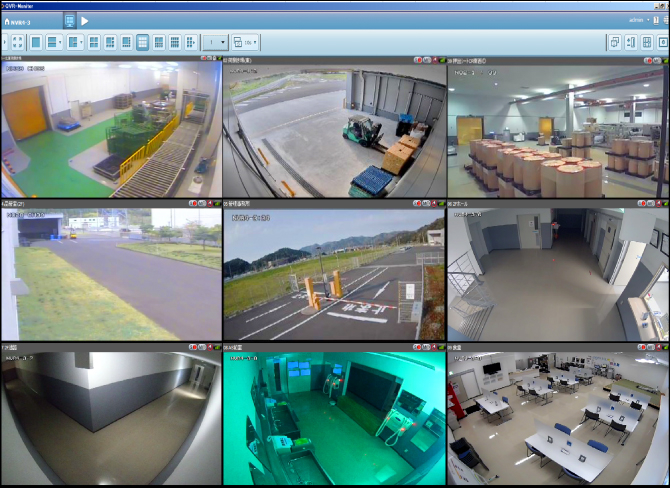Choose the selected 9-channel grid layout

click(x=143, y=43)
